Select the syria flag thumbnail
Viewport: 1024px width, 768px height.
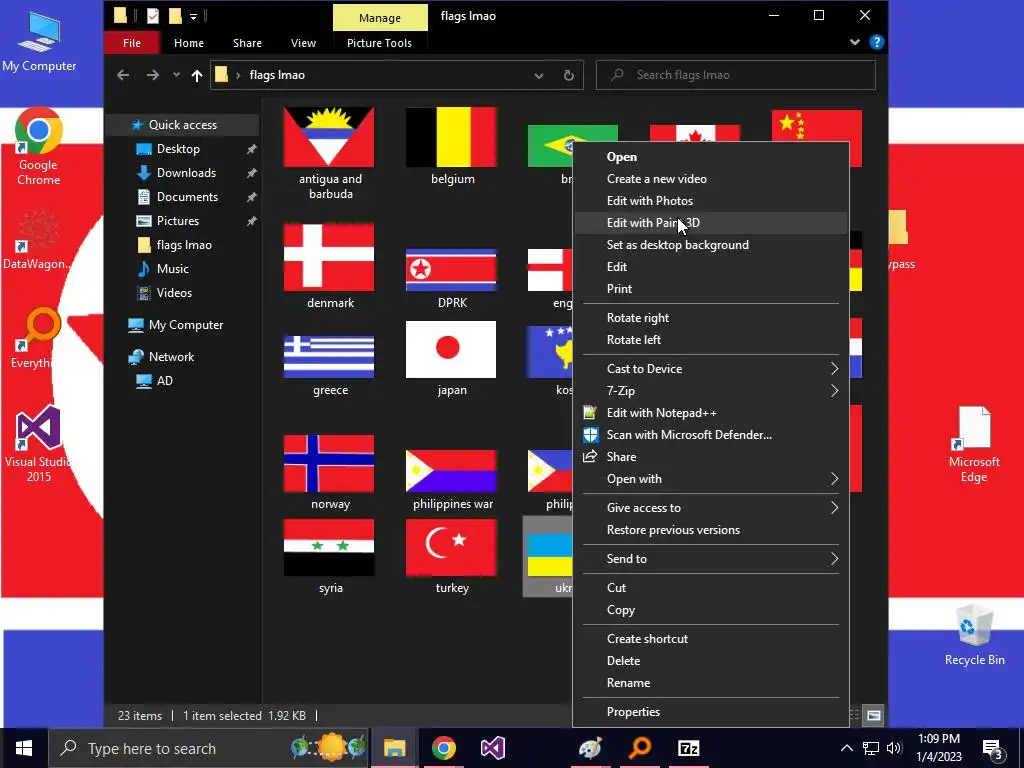pyautogui.click(x=329, y=547)
